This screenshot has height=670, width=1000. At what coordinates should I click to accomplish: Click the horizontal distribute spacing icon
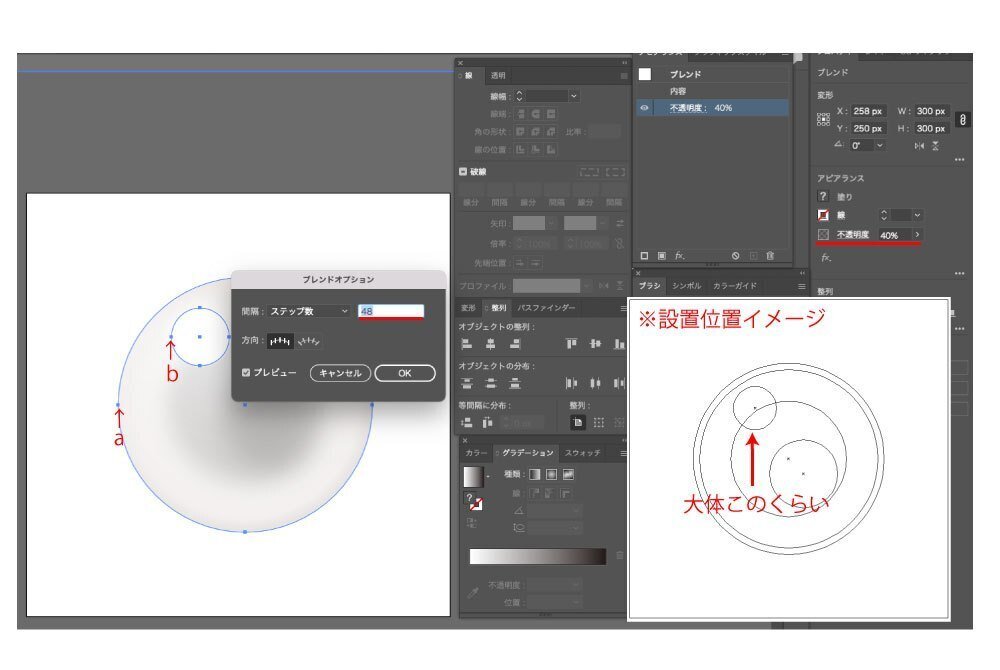click(488, 422)
